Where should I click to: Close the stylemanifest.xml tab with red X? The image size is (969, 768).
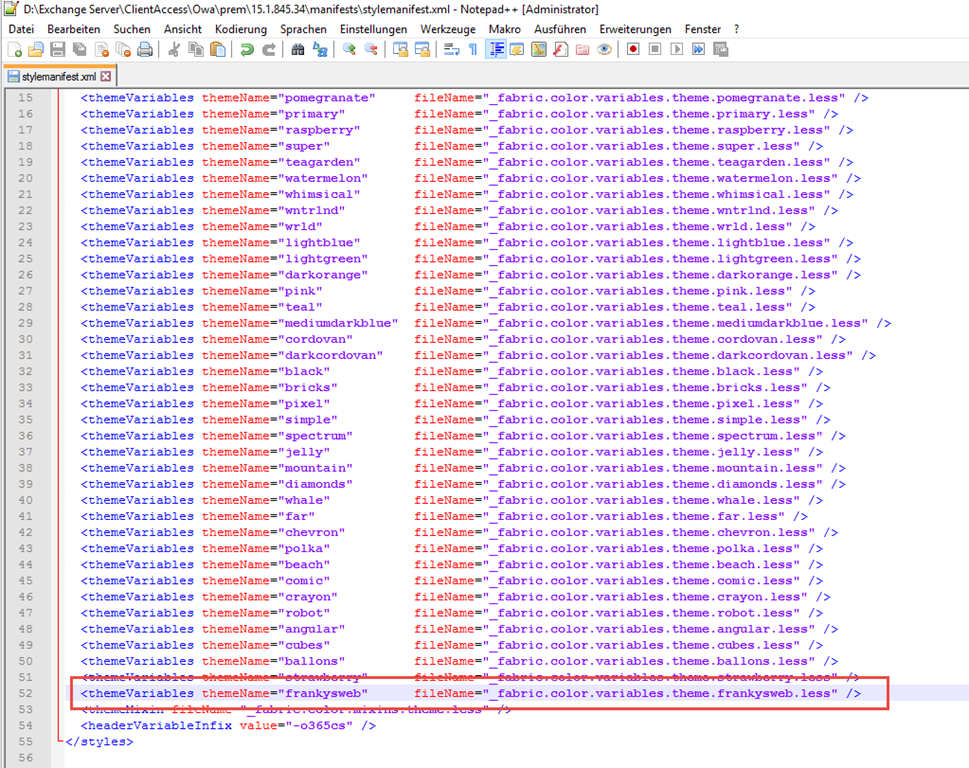click(106, 76)
